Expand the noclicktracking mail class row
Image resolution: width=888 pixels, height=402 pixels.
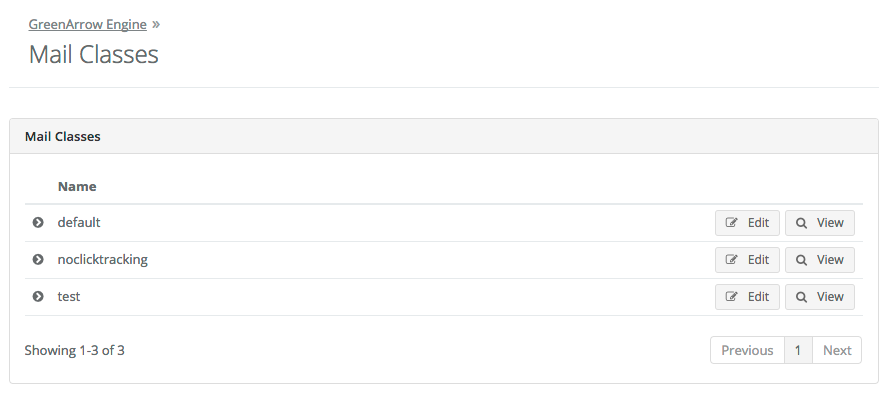[38, 260]
